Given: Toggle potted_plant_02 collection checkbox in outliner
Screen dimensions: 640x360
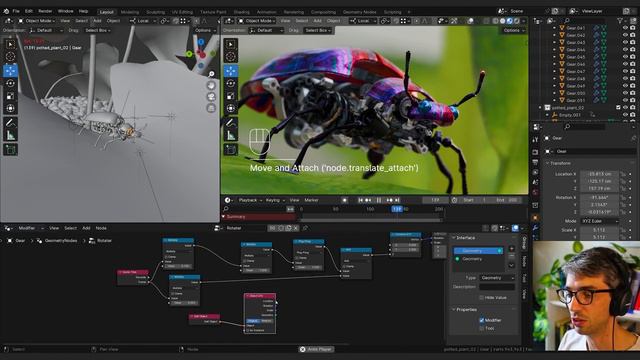Looking at the screenshot, I should pyautogui.click(x=618, y=108).
